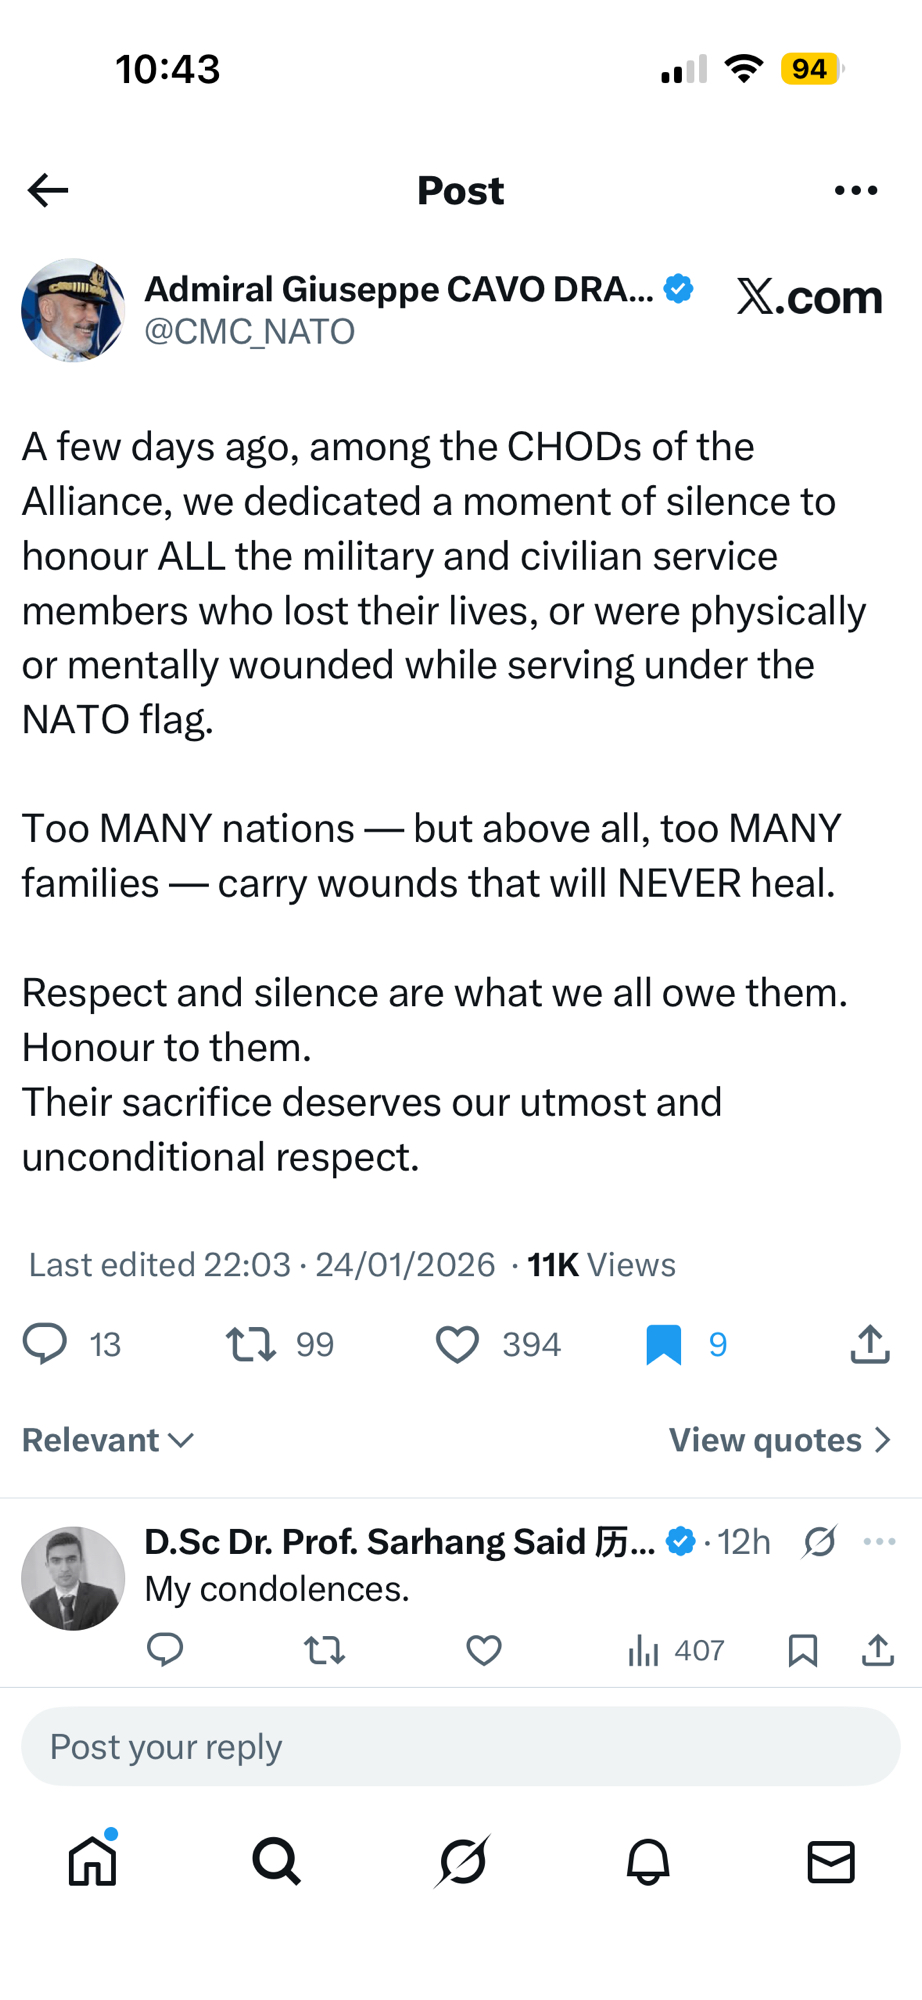Go back using the arrow icon
This screenshot has width=922, height=2000.
coord(48,190)
